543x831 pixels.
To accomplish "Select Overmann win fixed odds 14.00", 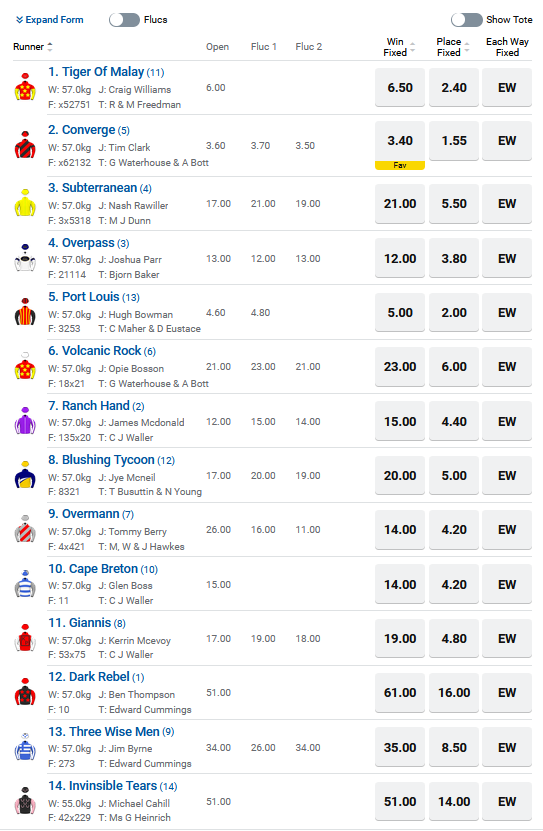I will 400,529.
